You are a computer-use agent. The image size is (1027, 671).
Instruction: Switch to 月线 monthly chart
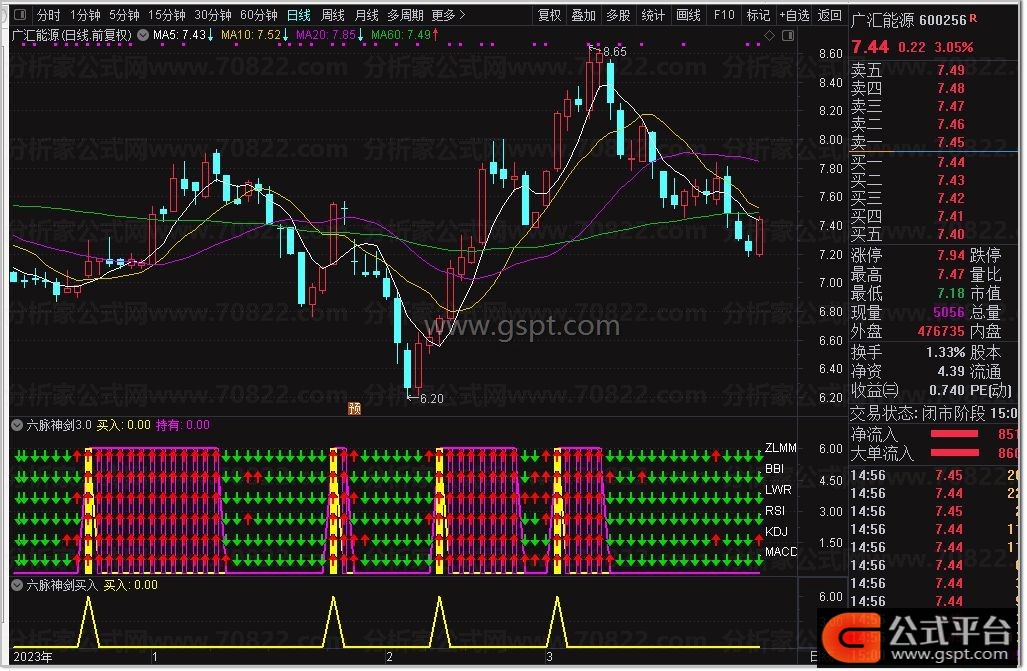click(366, 14)
